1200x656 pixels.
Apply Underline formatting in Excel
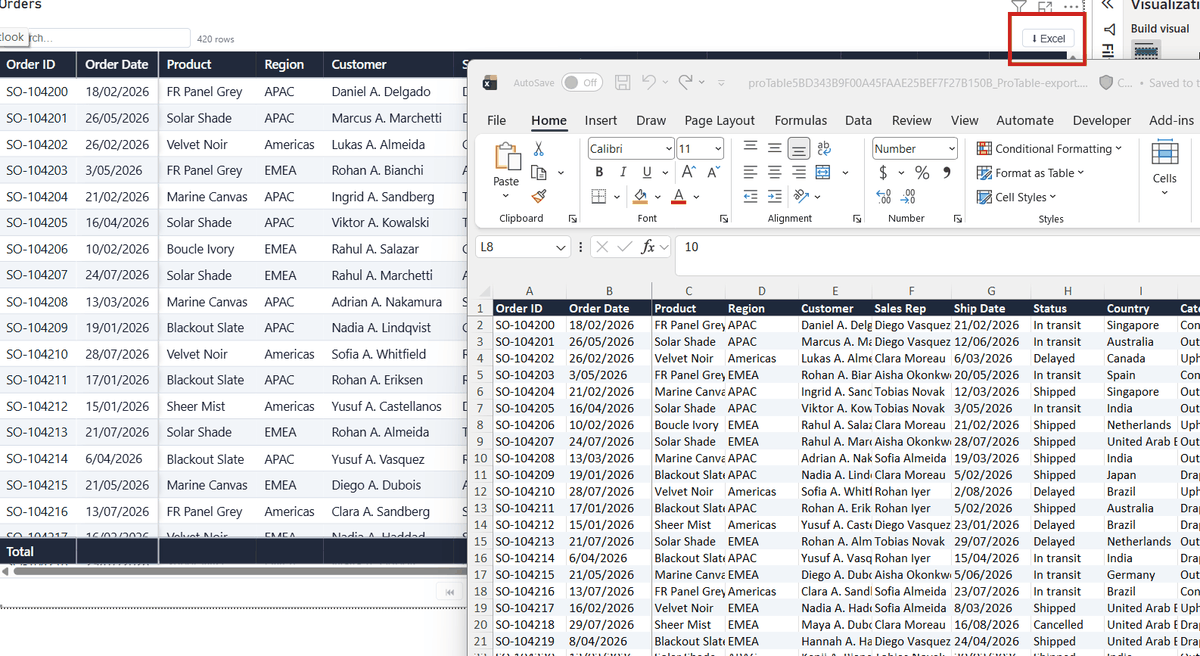(647, 172)
